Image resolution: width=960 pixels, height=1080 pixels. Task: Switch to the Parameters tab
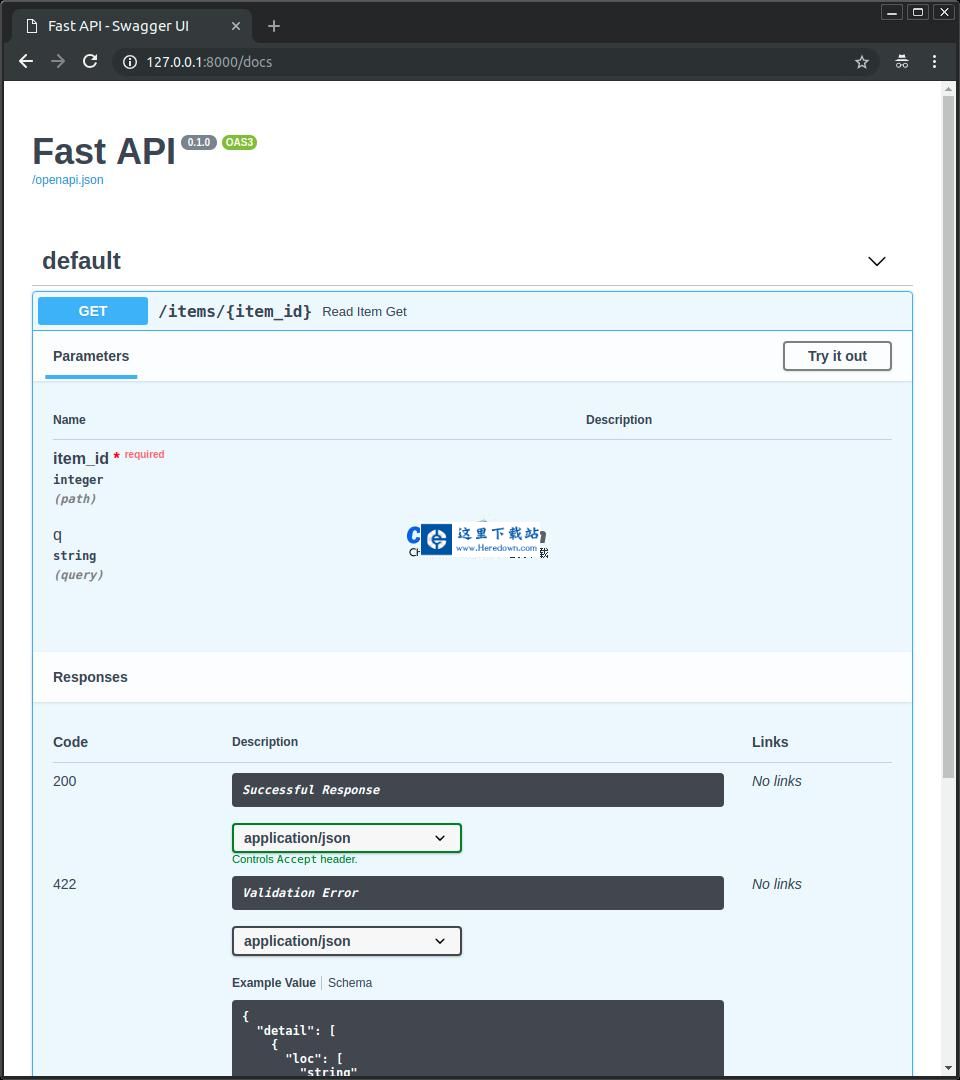[91, 356]
